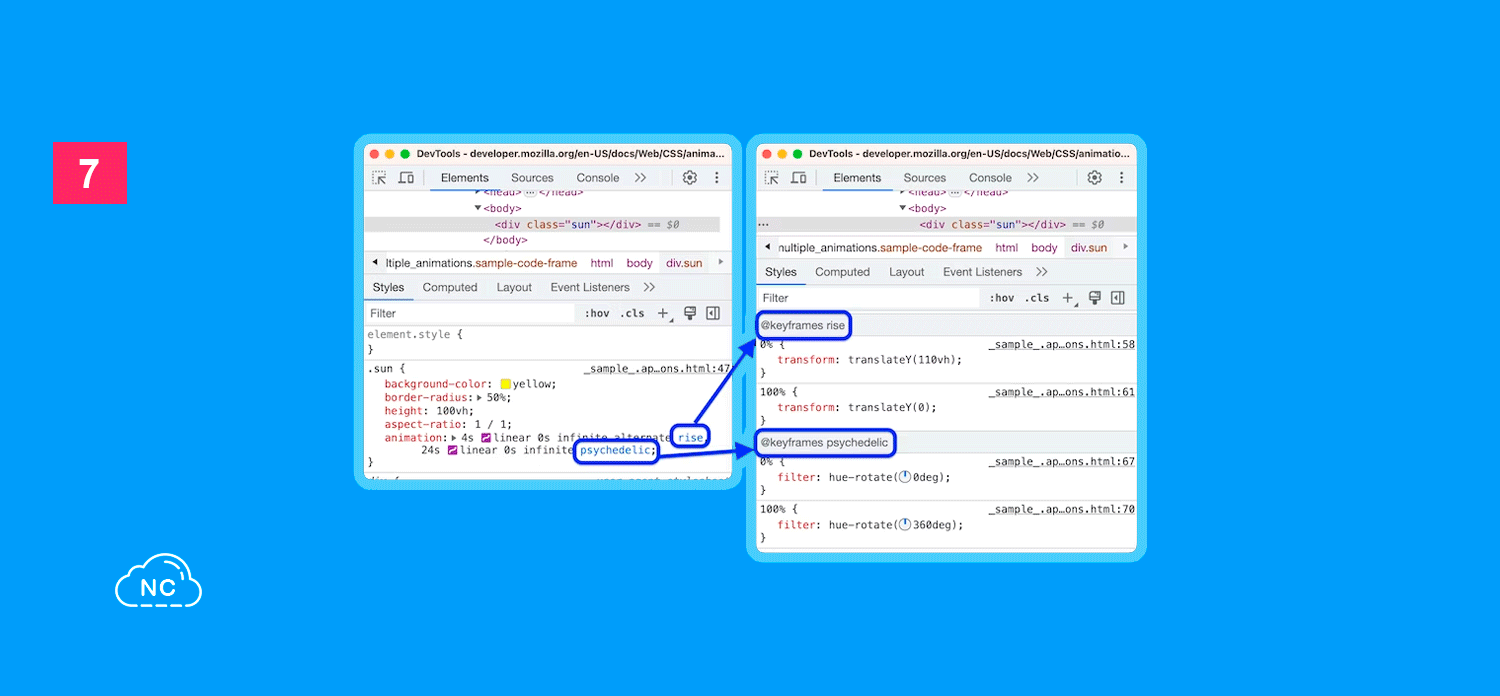
Task: Open angle clock for hue-rotate 360deg
Action: point(905,525)
